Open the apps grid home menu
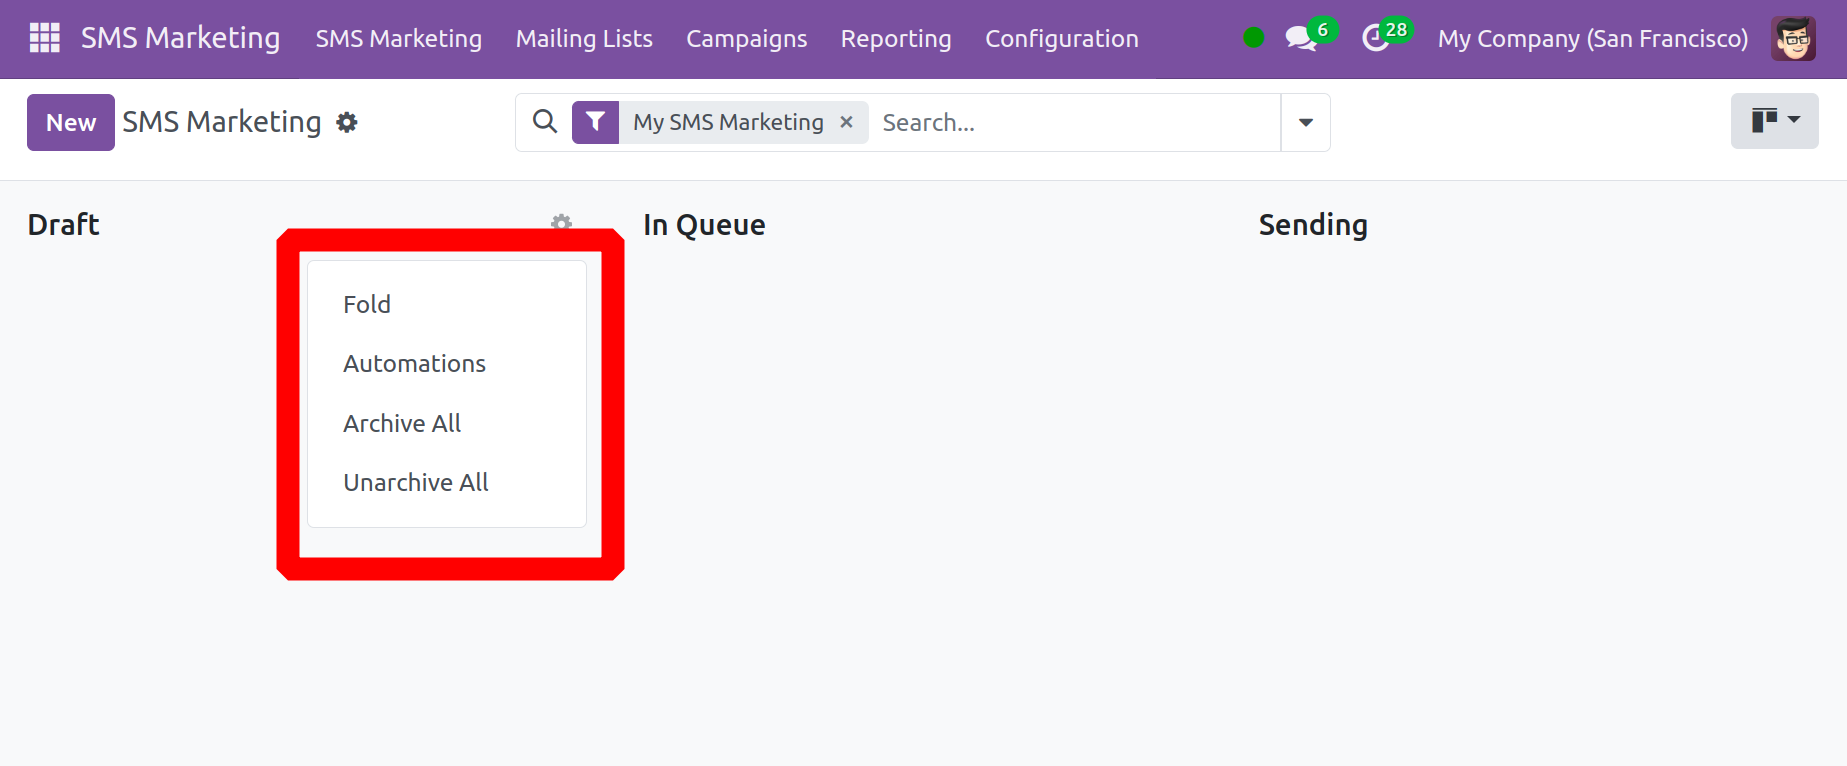Image resolution: width=1847 pixels, height=766 pixels. coord(44,38)
